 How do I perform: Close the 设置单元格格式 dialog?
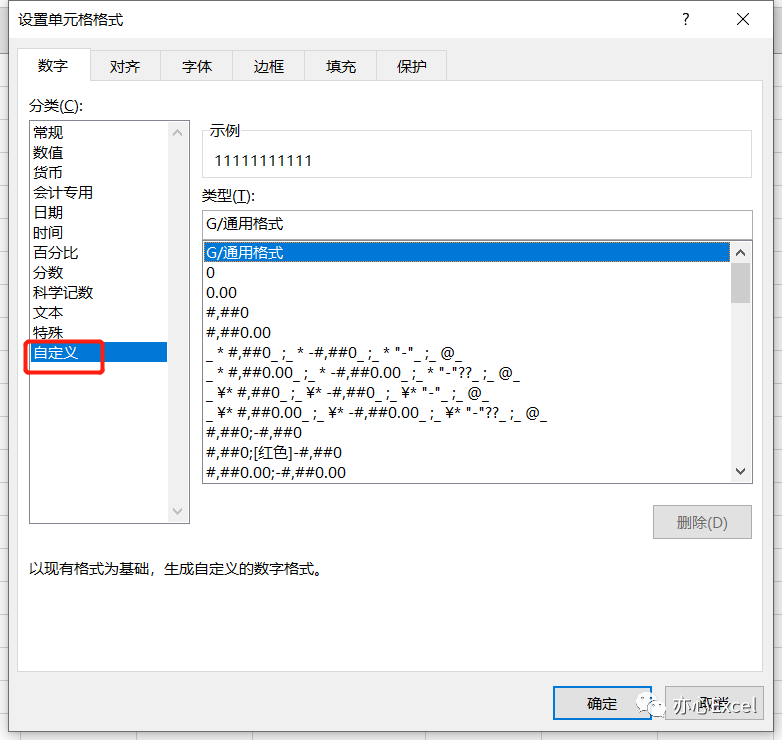tap(743, 19)
